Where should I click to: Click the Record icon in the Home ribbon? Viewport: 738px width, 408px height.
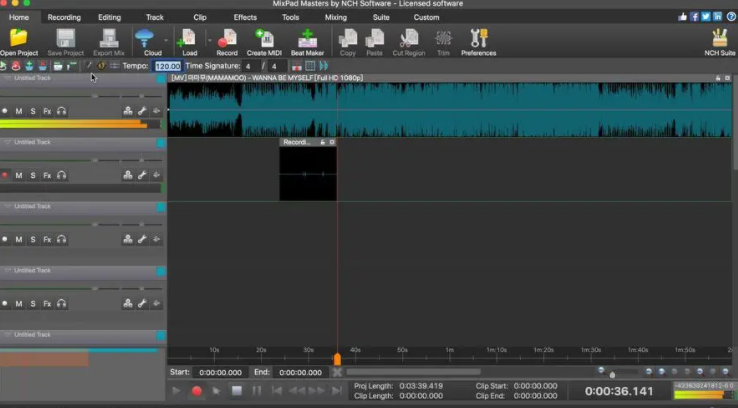coord(227,38)
